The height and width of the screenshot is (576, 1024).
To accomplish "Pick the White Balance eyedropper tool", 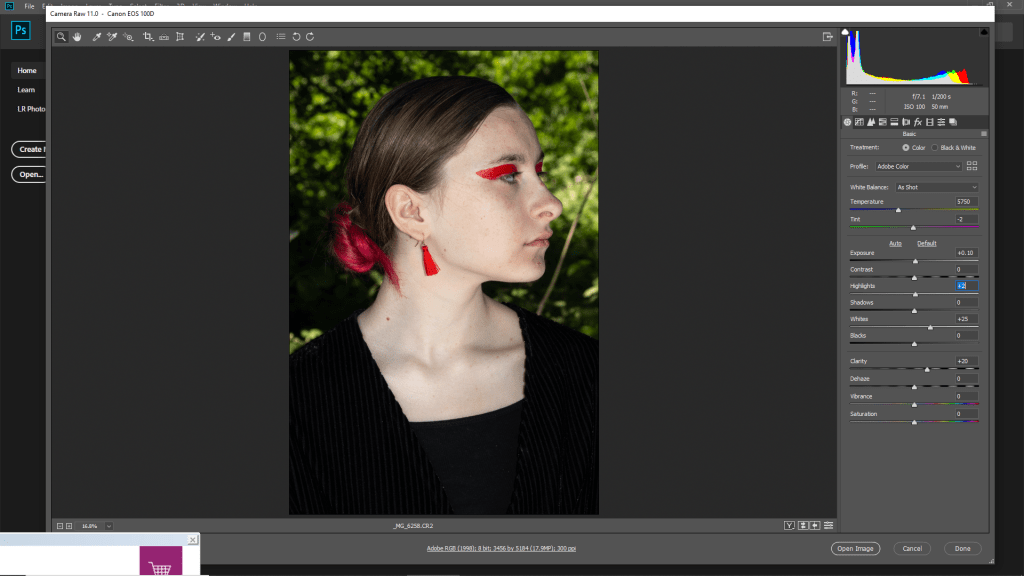I will pos(97,37).
